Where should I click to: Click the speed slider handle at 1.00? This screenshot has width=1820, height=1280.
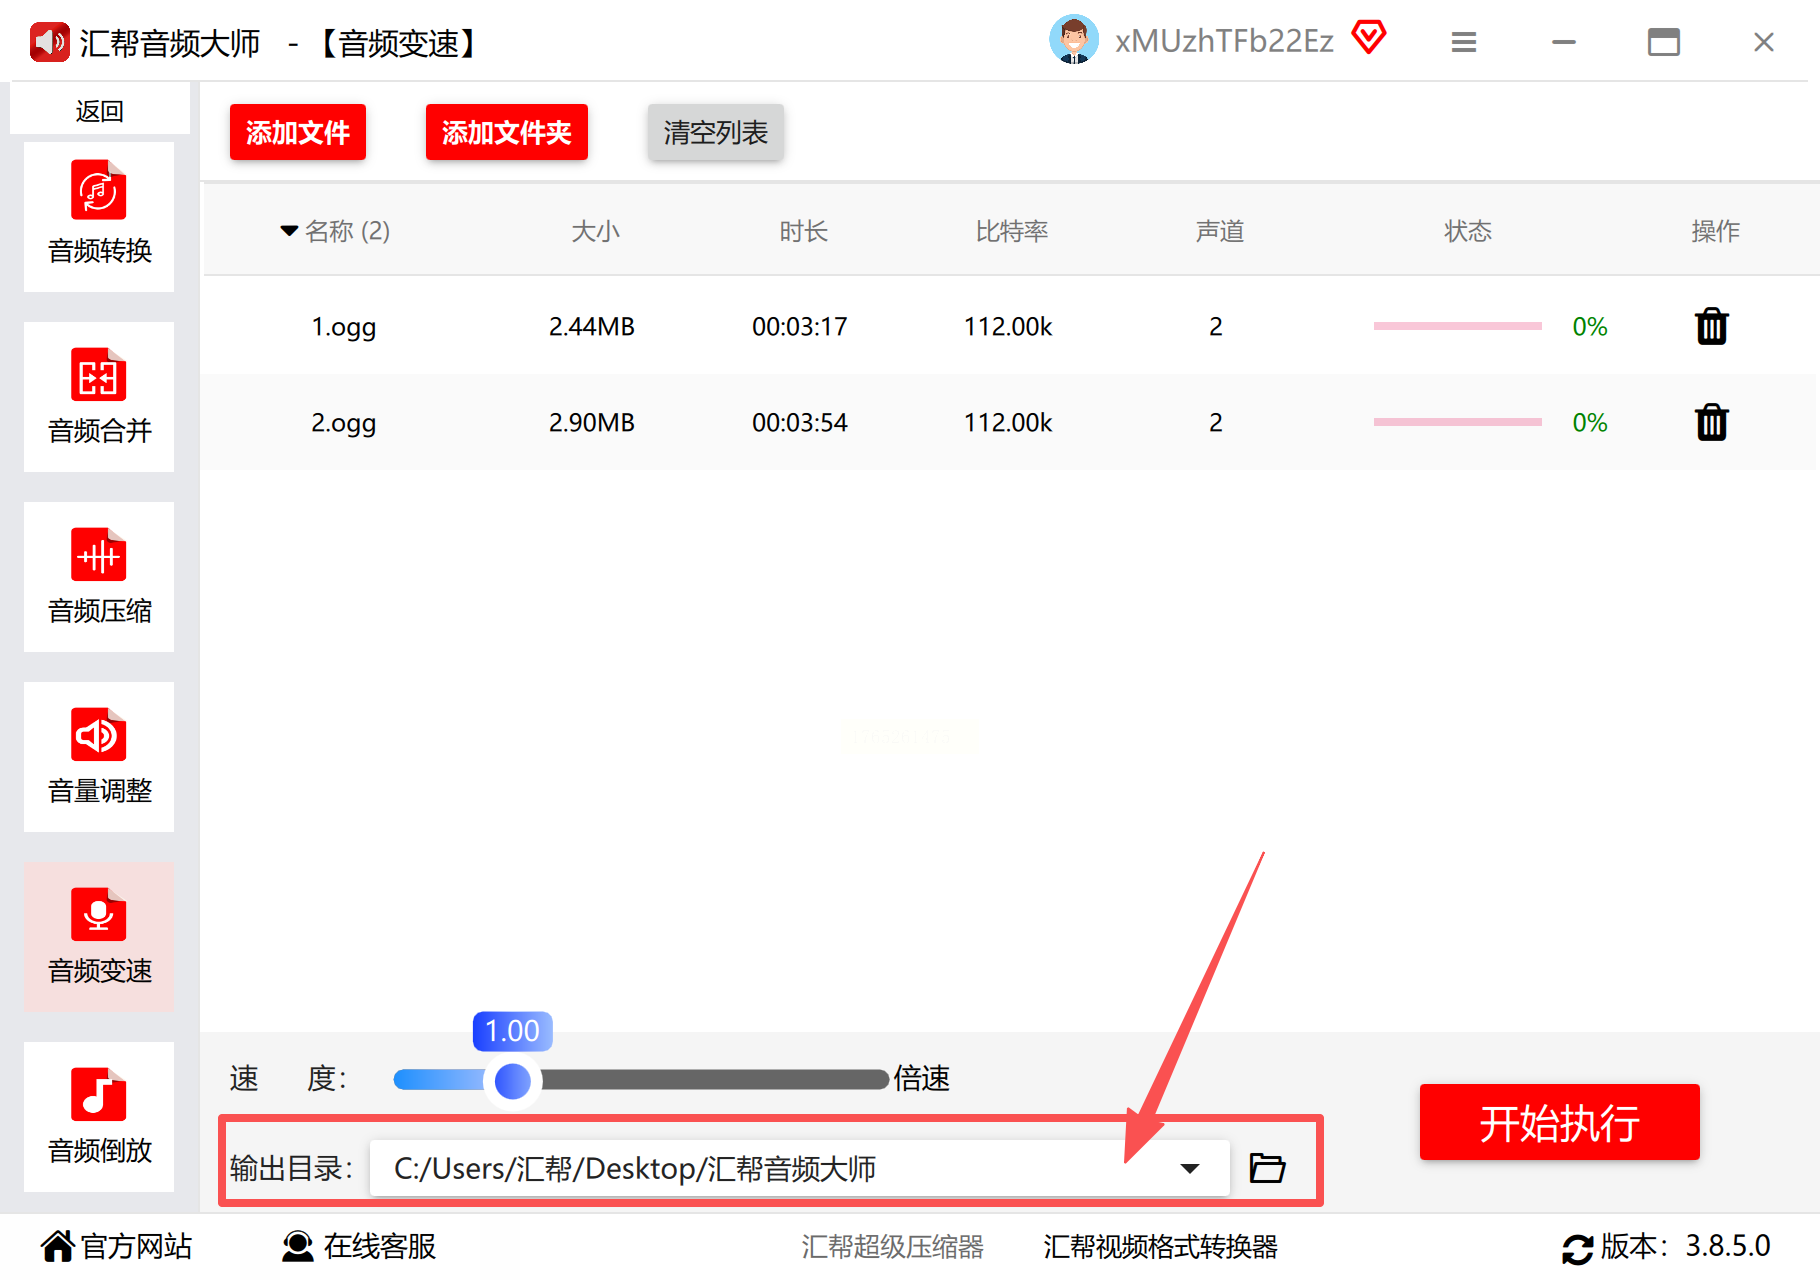[513, 1080]
